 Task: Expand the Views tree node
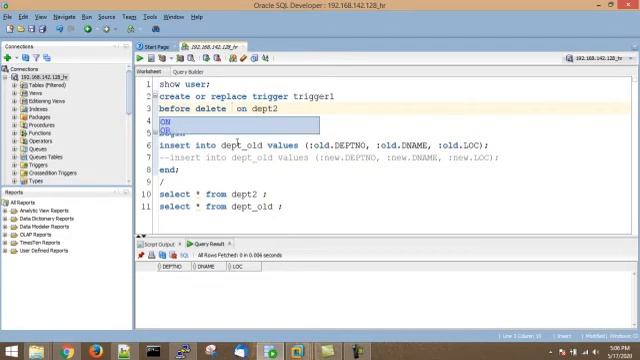pyautogui.click(x=15, y=93)
